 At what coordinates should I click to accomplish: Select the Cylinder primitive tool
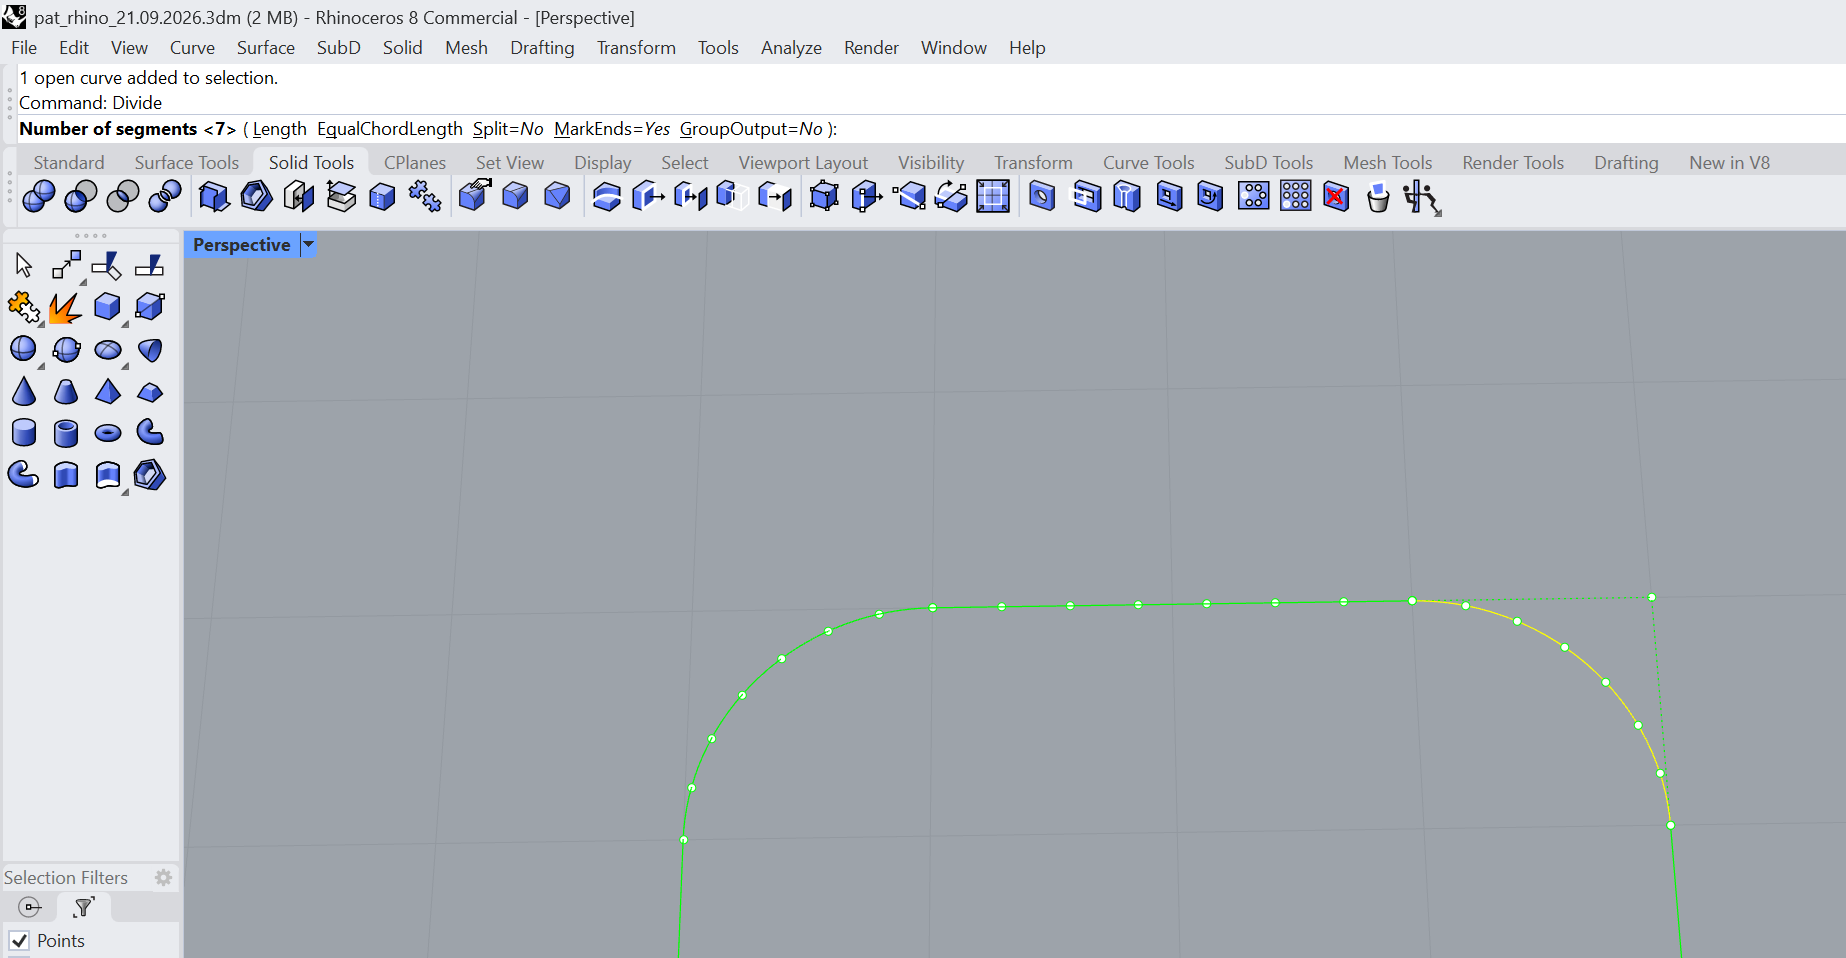[x=24, y=433]
